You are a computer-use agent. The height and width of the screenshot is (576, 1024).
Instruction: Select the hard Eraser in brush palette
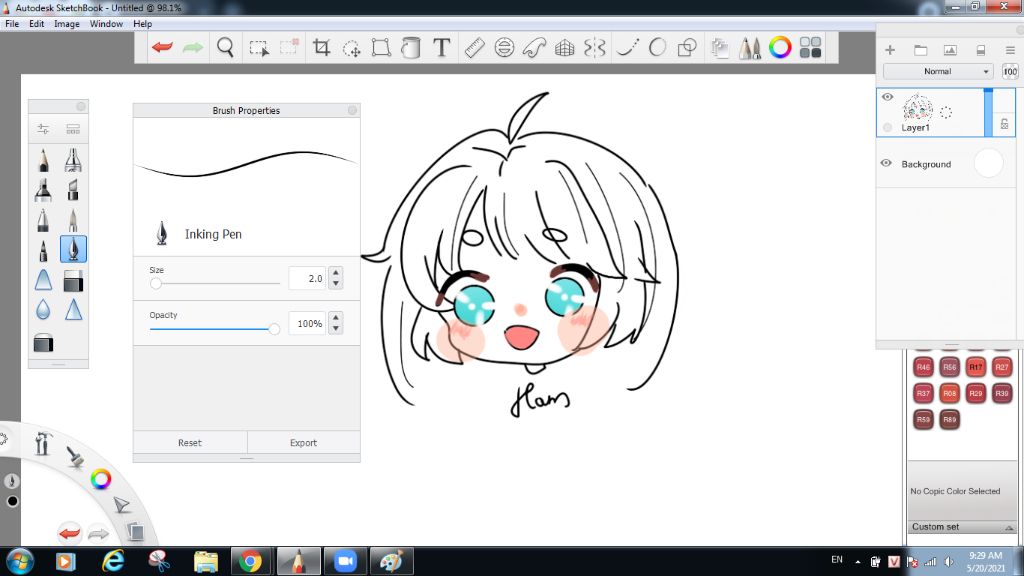click(73, 281)
